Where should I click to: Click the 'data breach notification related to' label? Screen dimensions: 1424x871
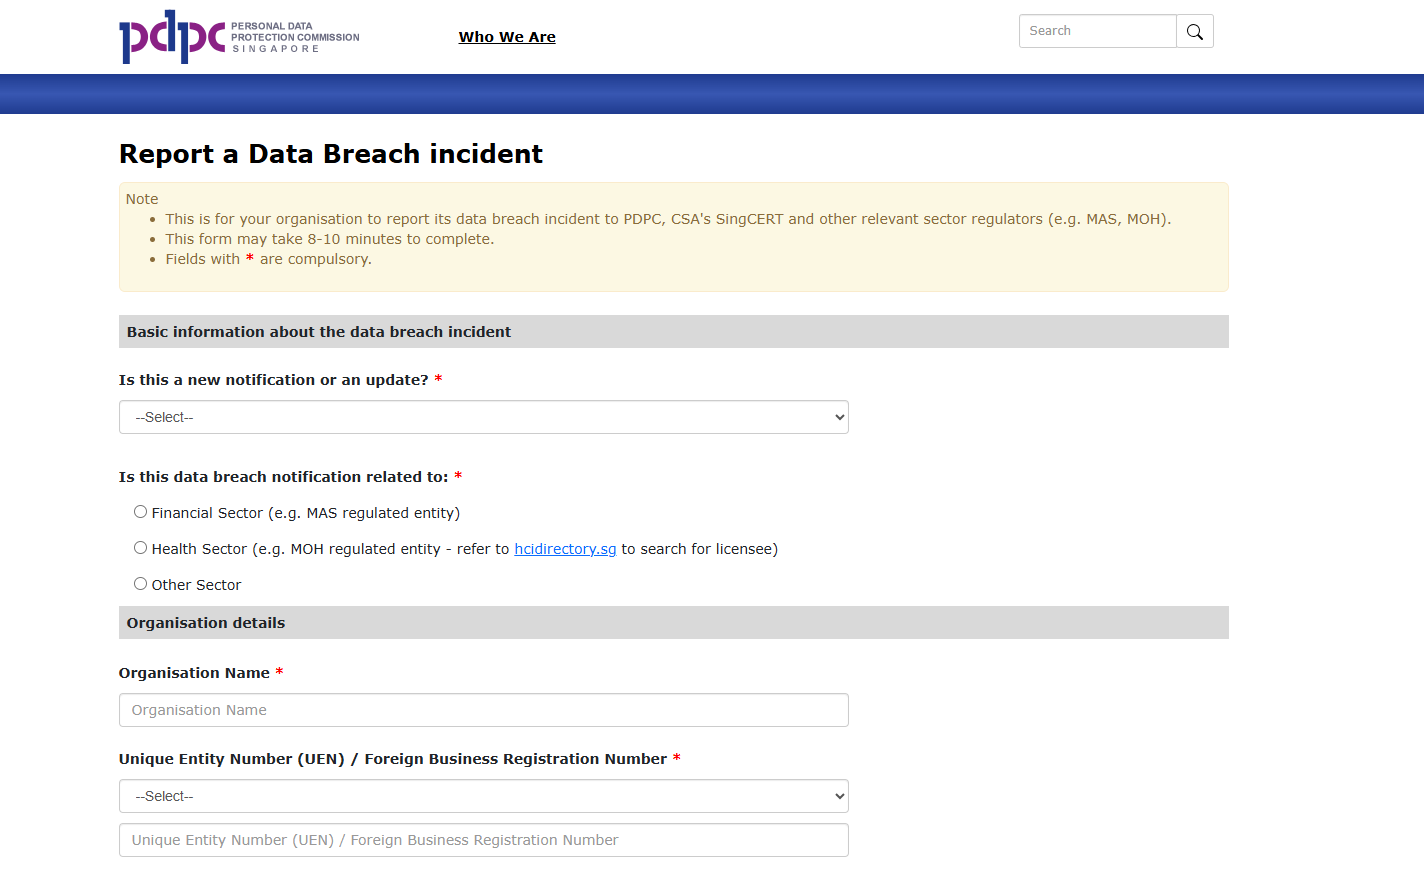pyautogui.click(x=283, y=477)
